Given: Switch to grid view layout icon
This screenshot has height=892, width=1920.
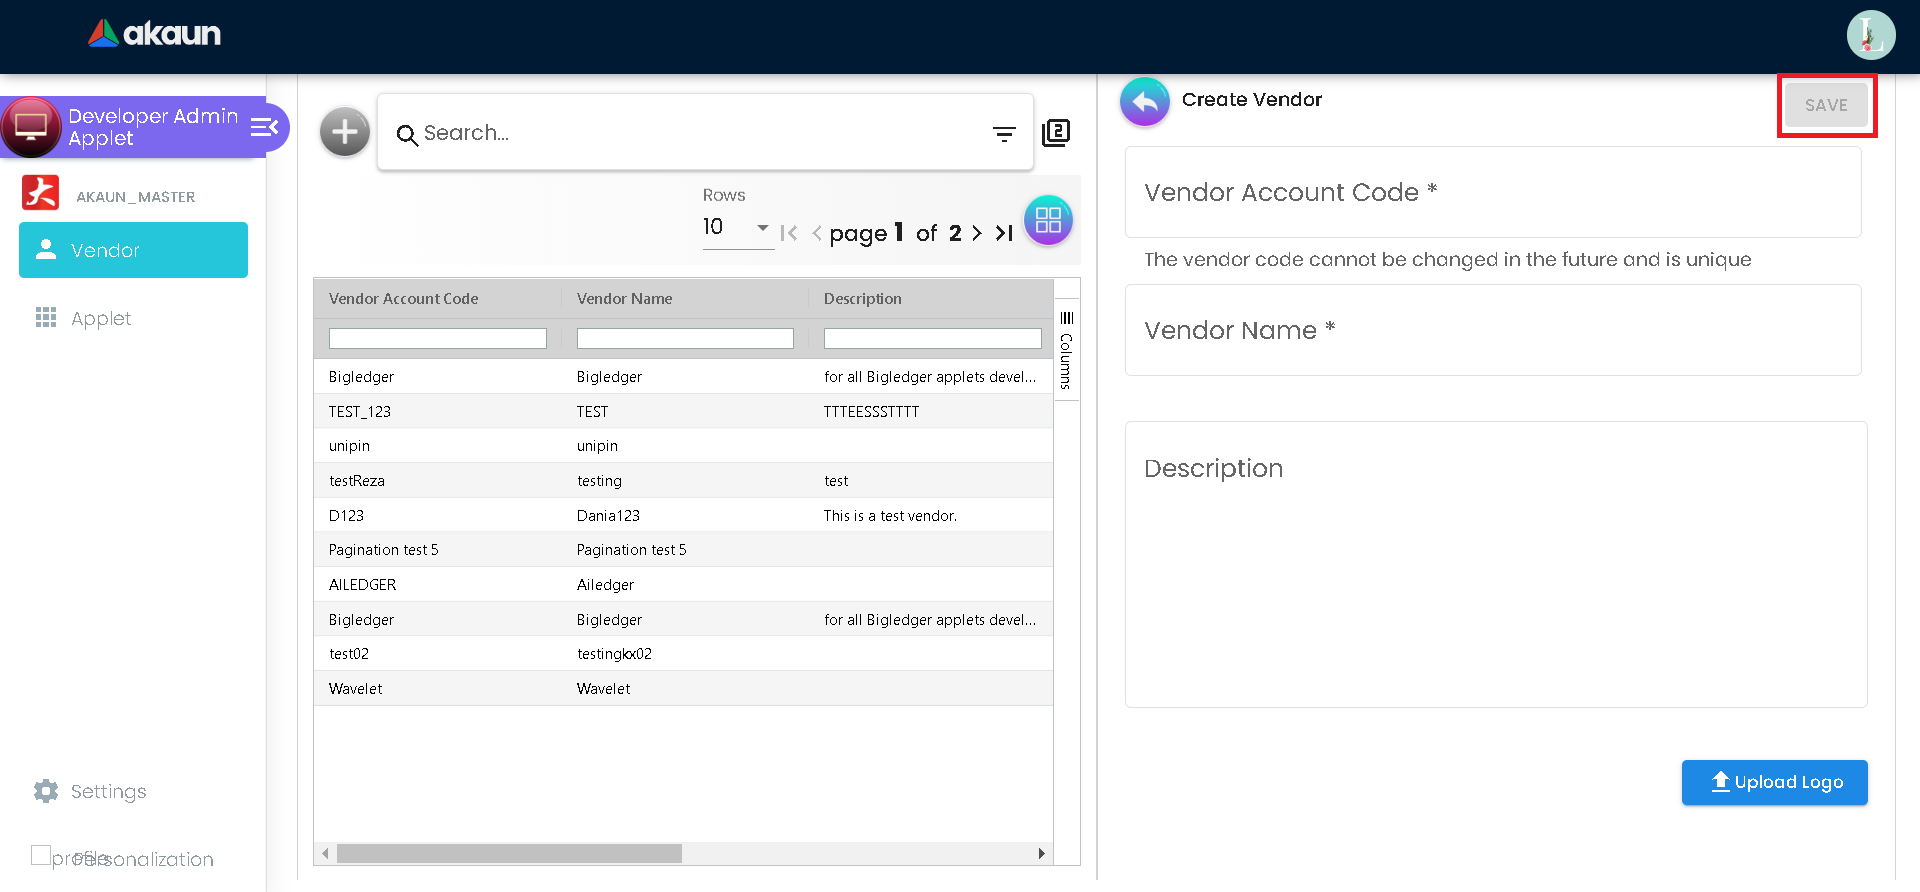Looking at the screenshot, I should click(x=1048, y=220).
